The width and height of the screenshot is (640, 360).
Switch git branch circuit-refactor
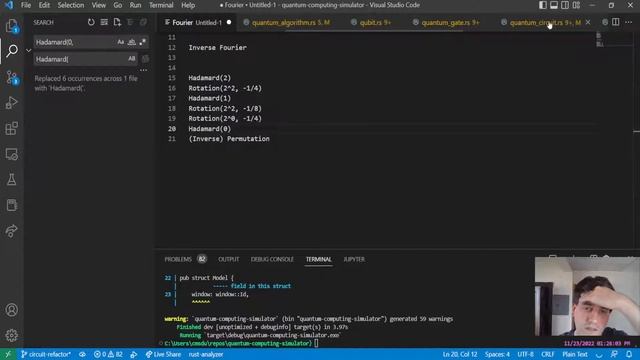click(46, 354)
